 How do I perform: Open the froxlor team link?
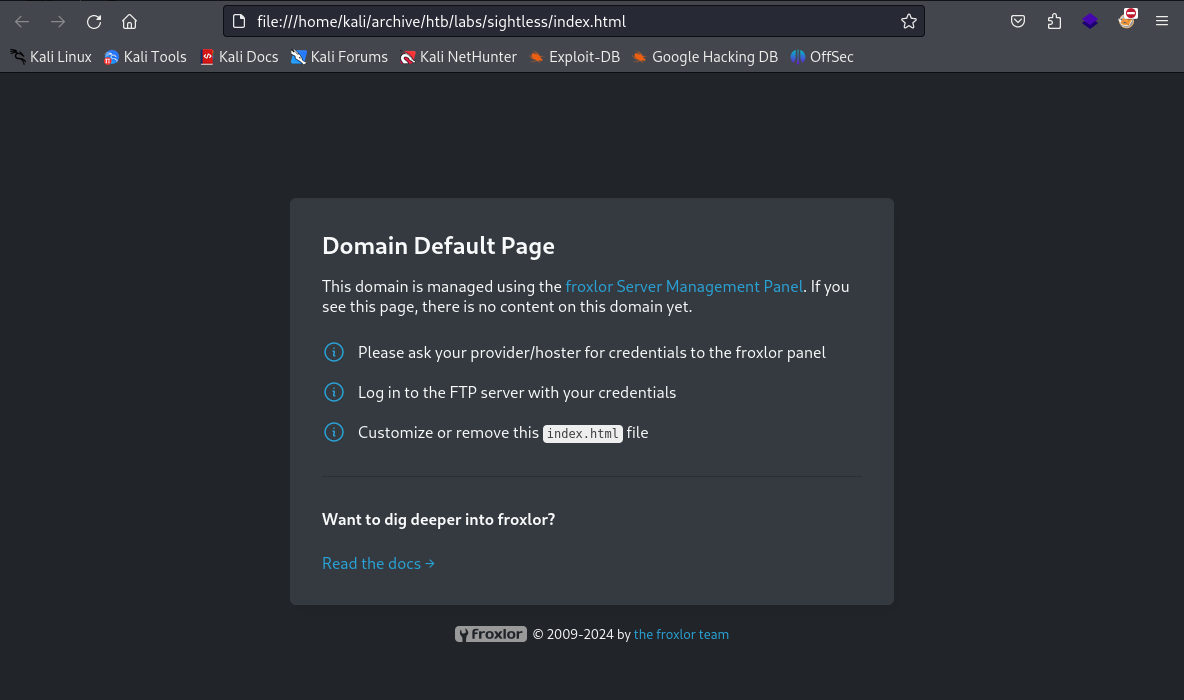click(x=681, y=634)
